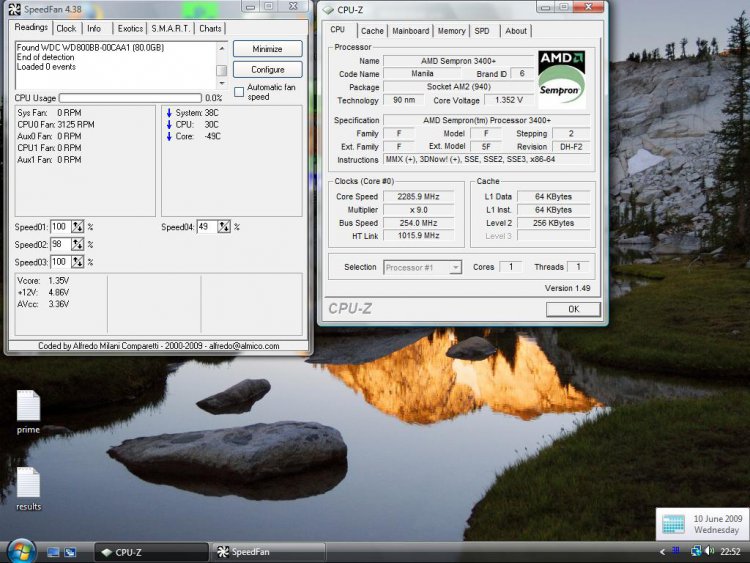Image resolution: width=750 pixels, height=563 pixels.
Task: Open CPU-Z Cache tab
Action: 372,31
